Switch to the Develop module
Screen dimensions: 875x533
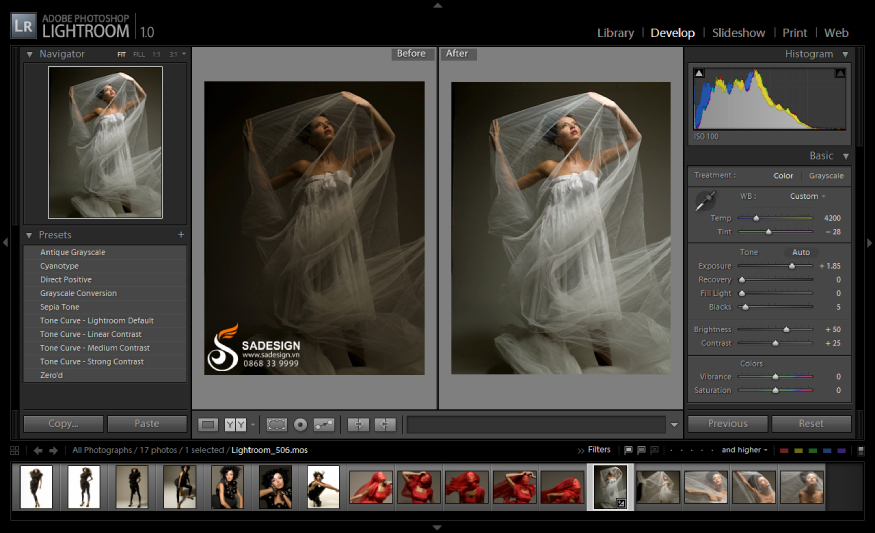672,33
